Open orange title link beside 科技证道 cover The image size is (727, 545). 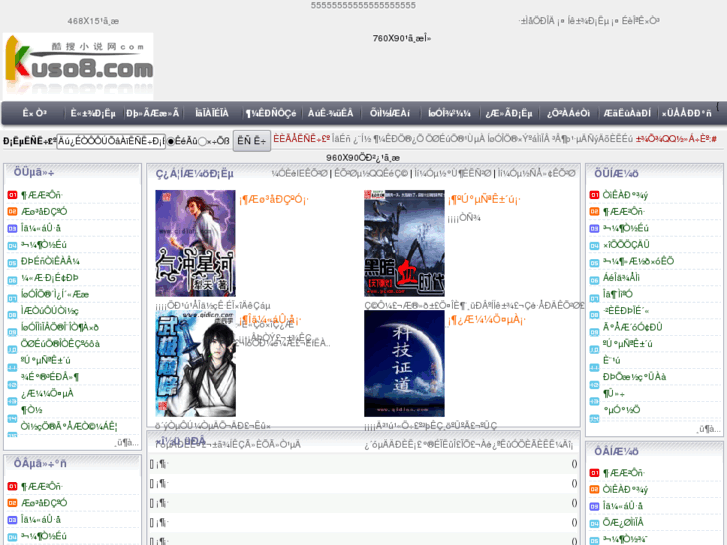coord(487,320)
